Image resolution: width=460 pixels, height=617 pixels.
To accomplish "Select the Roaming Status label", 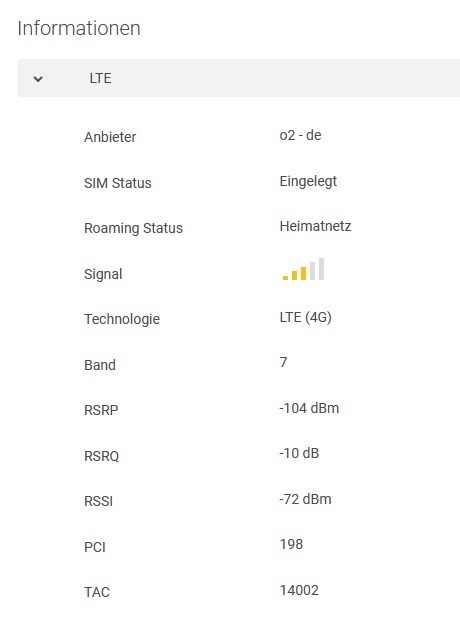I will point(133,228).
